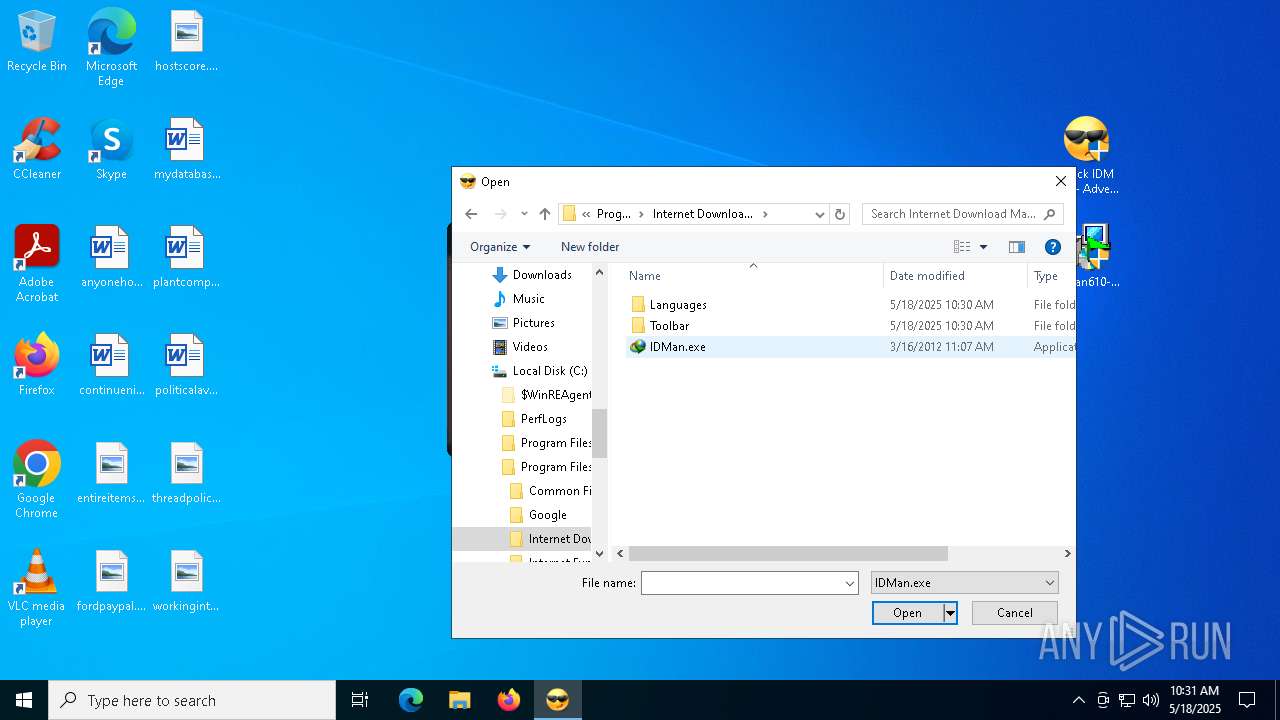
Task: Click the Cancel button
Action: tap(1015, 613)
